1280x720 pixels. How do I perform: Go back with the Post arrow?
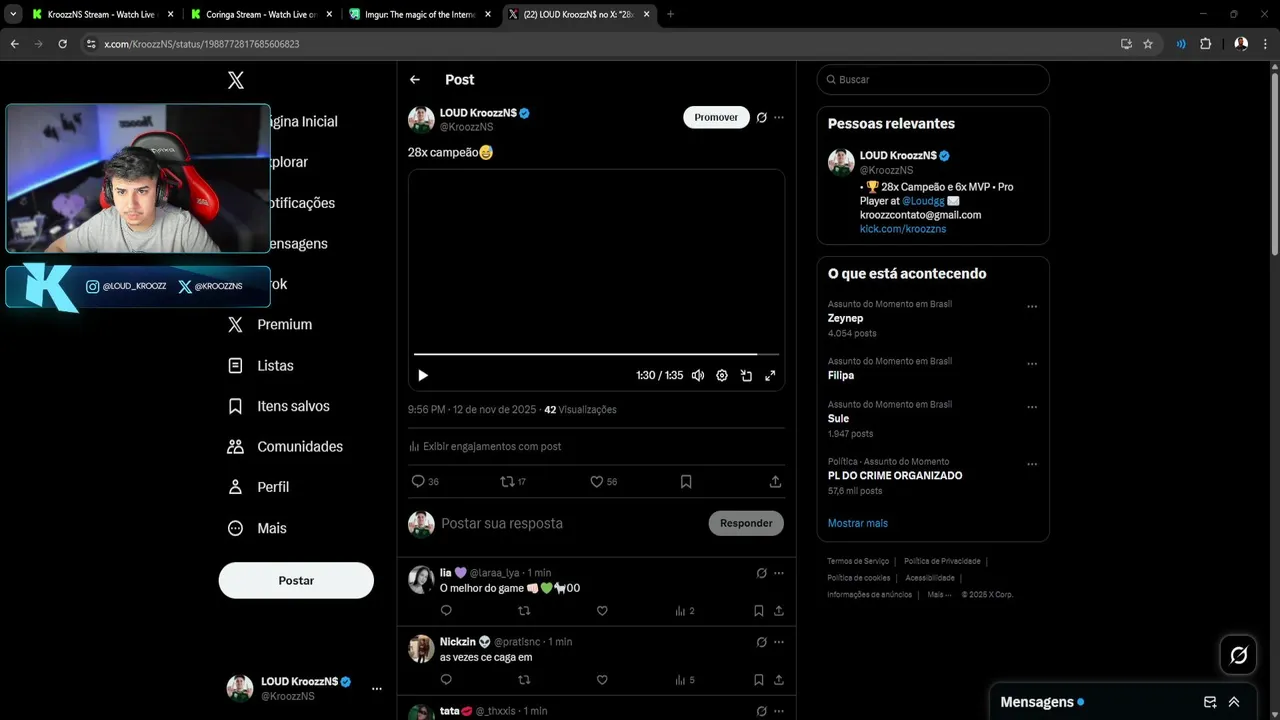(x=415, y=80)
